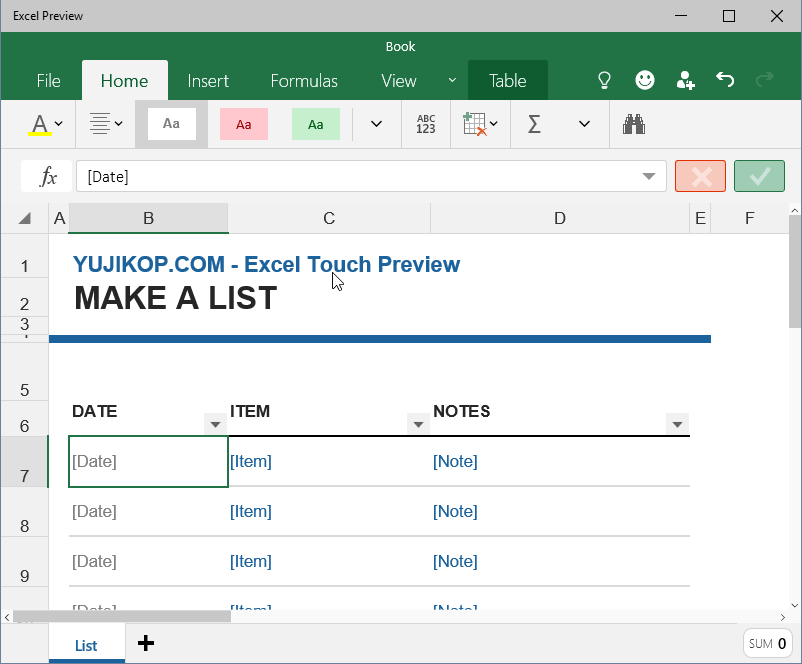The image size is (802, 664).
Task: Open the font color tool
Action: tap(40, 124)
